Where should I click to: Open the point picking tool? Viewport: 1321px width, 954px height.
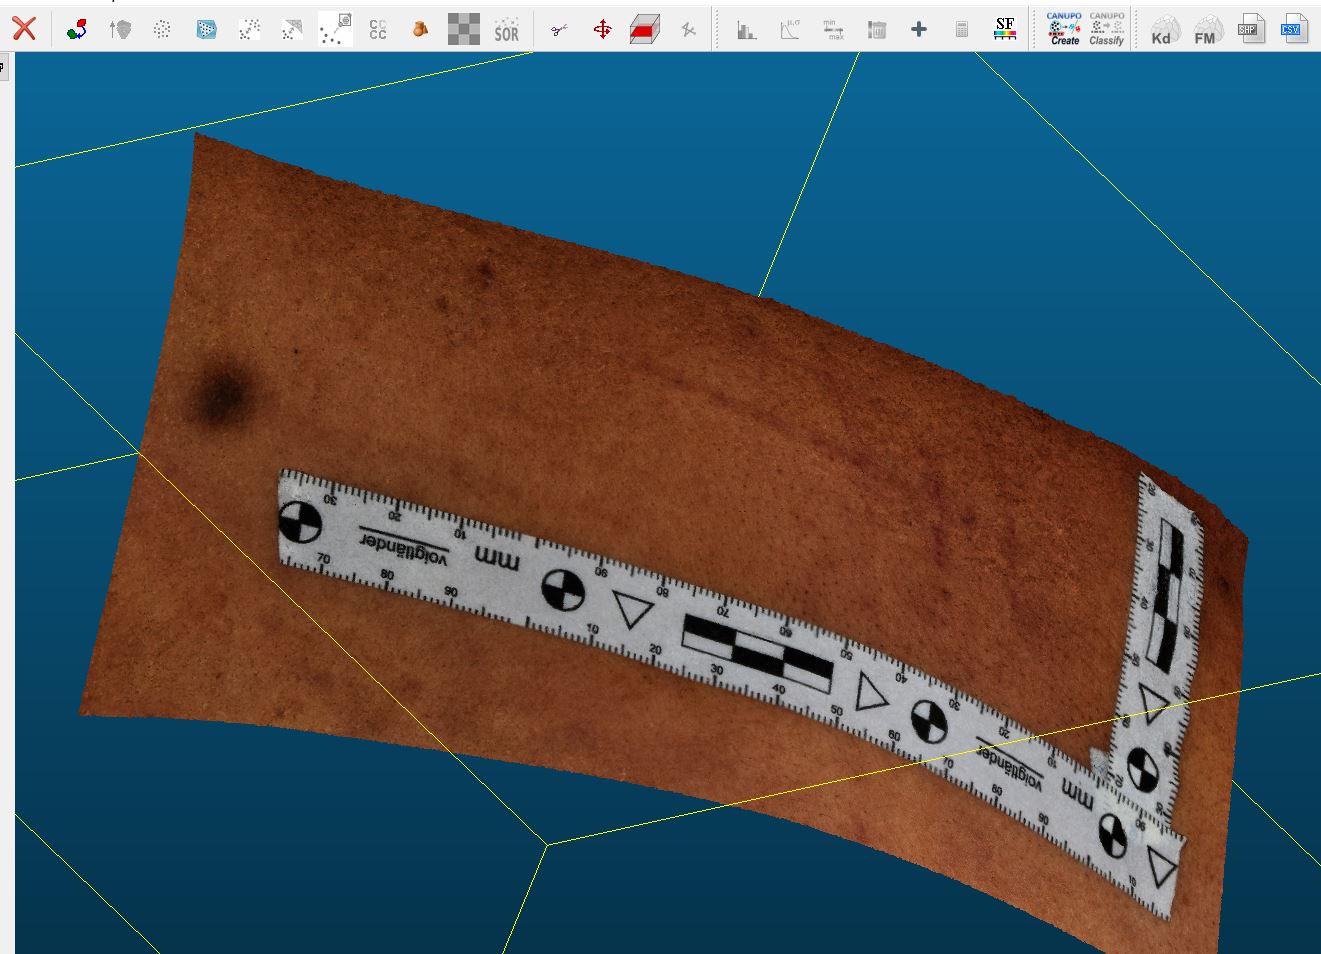tap(335, 30)
